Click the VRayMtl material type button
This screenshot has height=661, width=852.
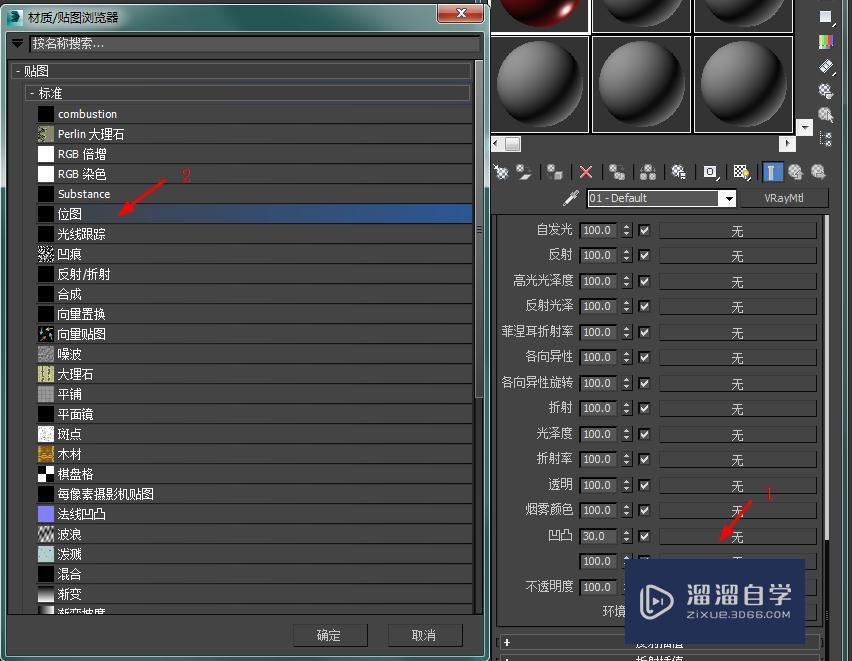tap(783, 198)
